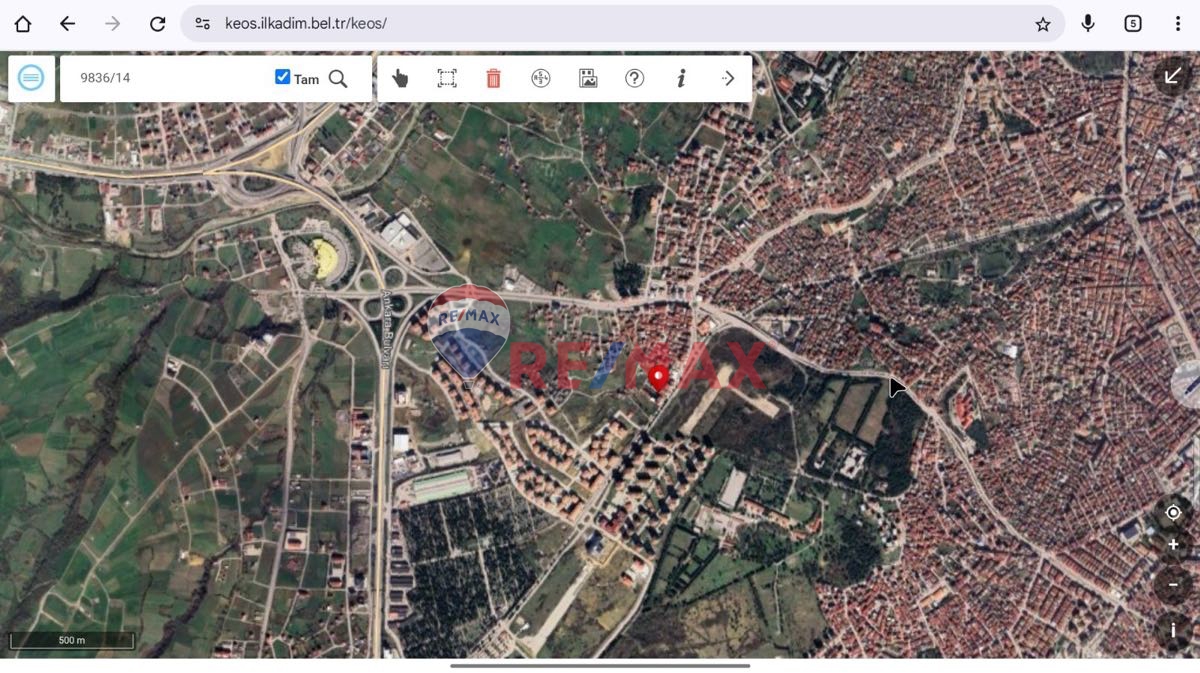Click the GPS locate icon on map
The image size is (1200, 673).
click(1174, 512)
